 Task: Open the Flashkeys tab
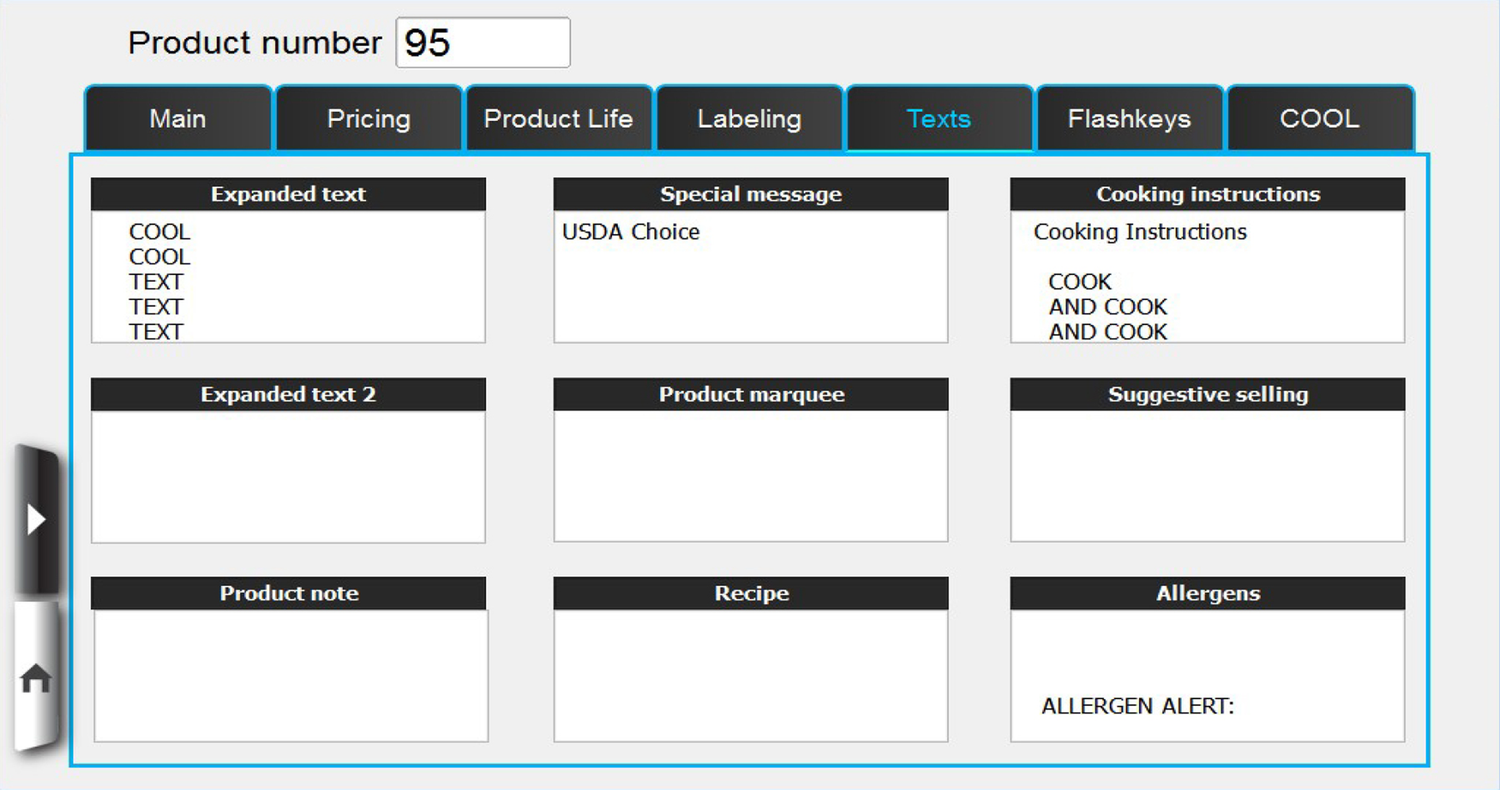[x=1129, y=119]
